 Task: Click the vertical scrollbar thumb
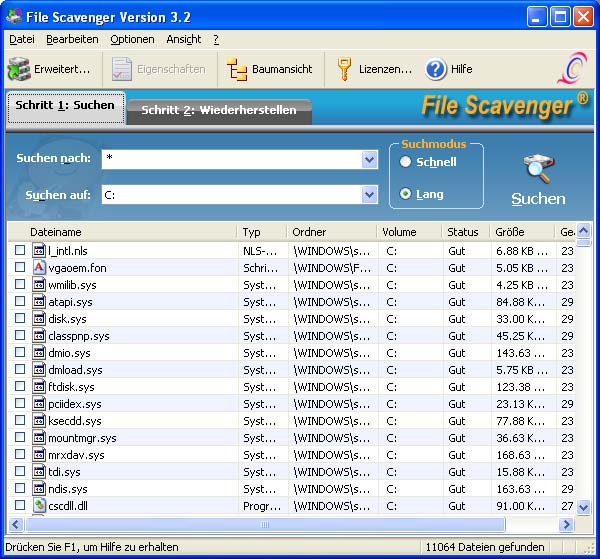tap(584, 243)
